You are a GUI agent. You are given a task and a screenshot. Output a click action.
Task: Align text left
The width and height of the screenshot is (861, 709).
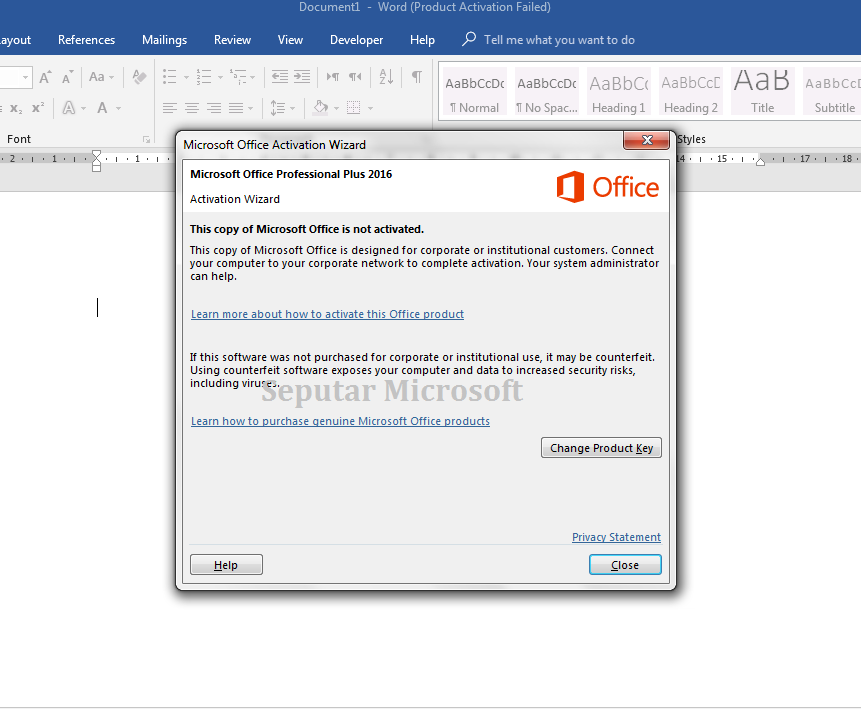[x=170, y=108]
